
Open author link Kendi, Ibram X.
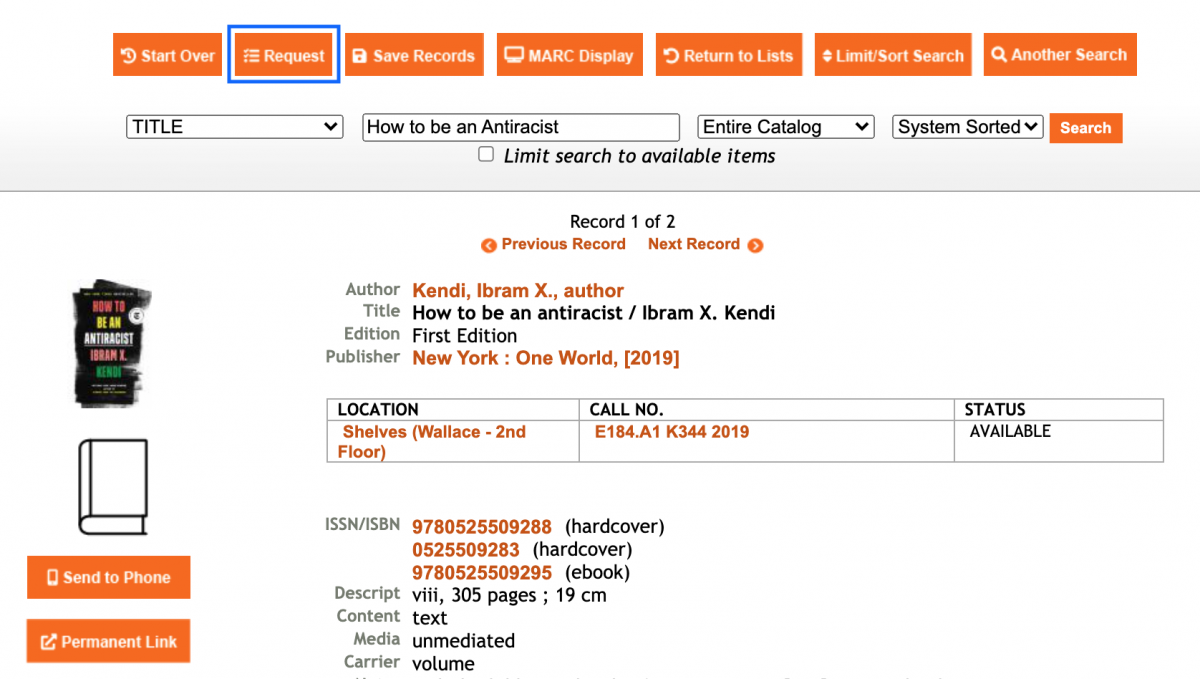(x=517, y=290)
